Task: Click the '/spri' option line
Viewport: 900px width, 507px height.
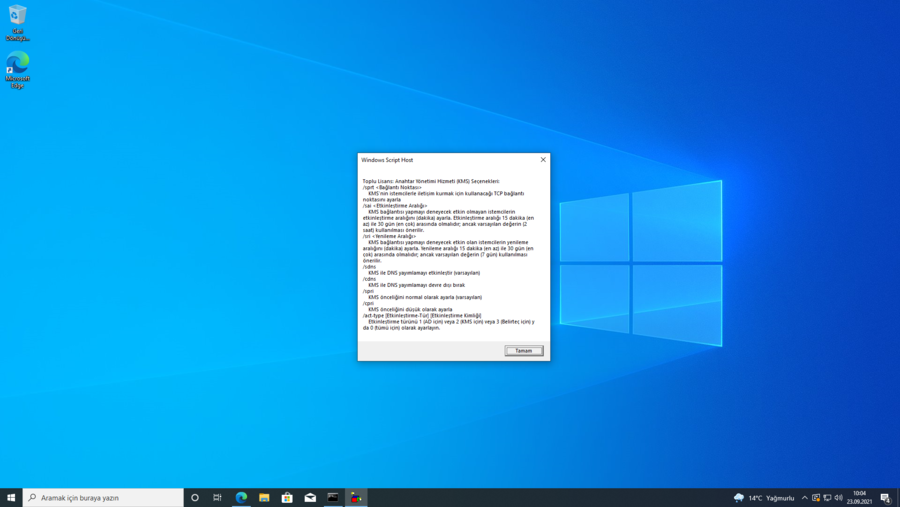Action: (368, 291)
